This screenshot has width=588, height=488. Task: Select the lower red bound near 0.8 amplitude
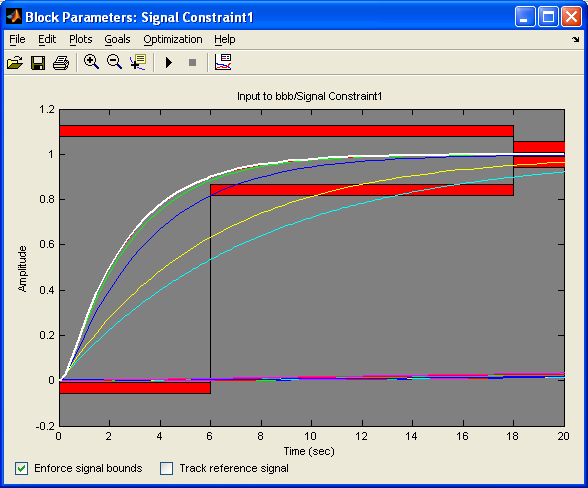coord(362,190)
